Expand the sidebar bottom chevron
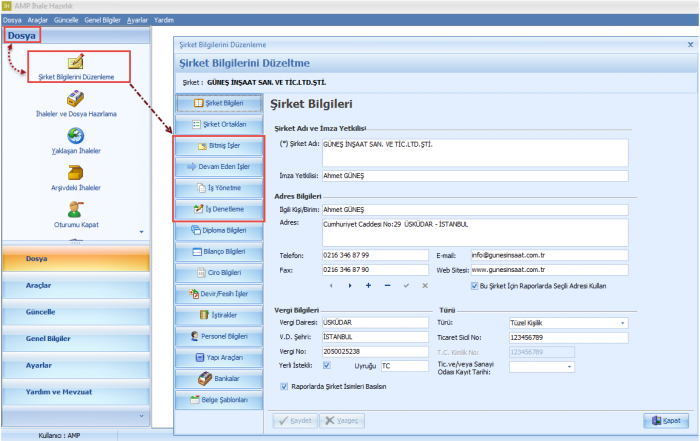The width and height of the screenshot is (700, 441). click(141, 416)
